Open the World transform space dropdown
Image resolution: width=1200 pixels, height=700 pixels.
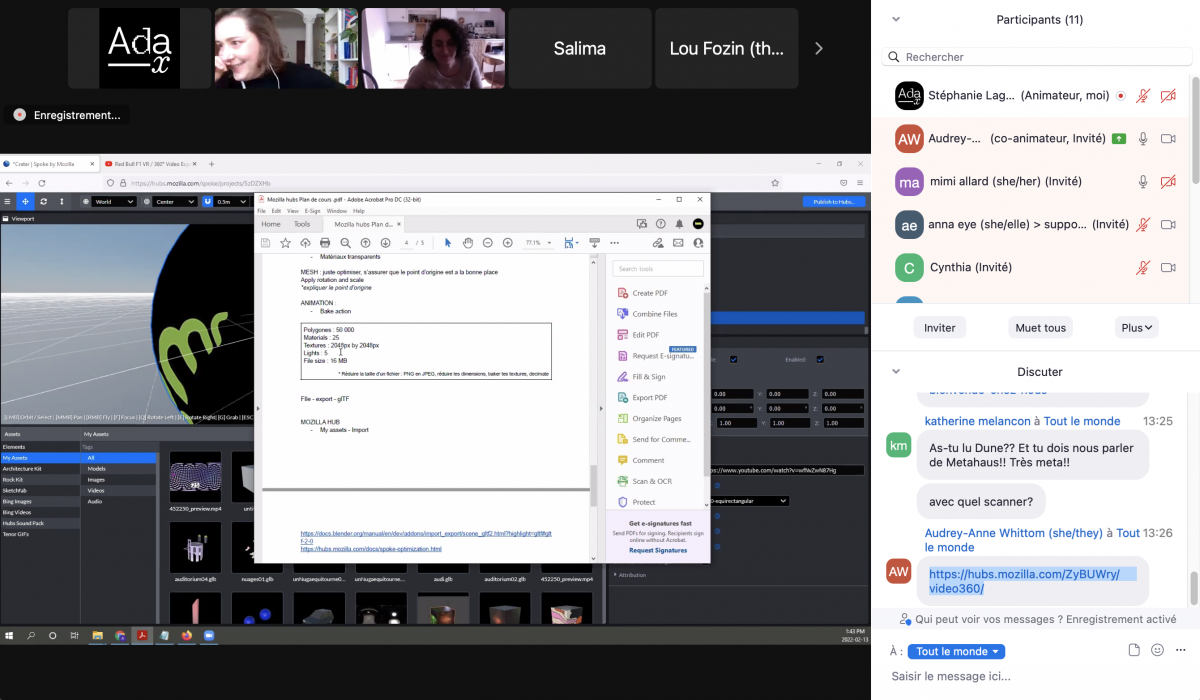click(114, 201)
